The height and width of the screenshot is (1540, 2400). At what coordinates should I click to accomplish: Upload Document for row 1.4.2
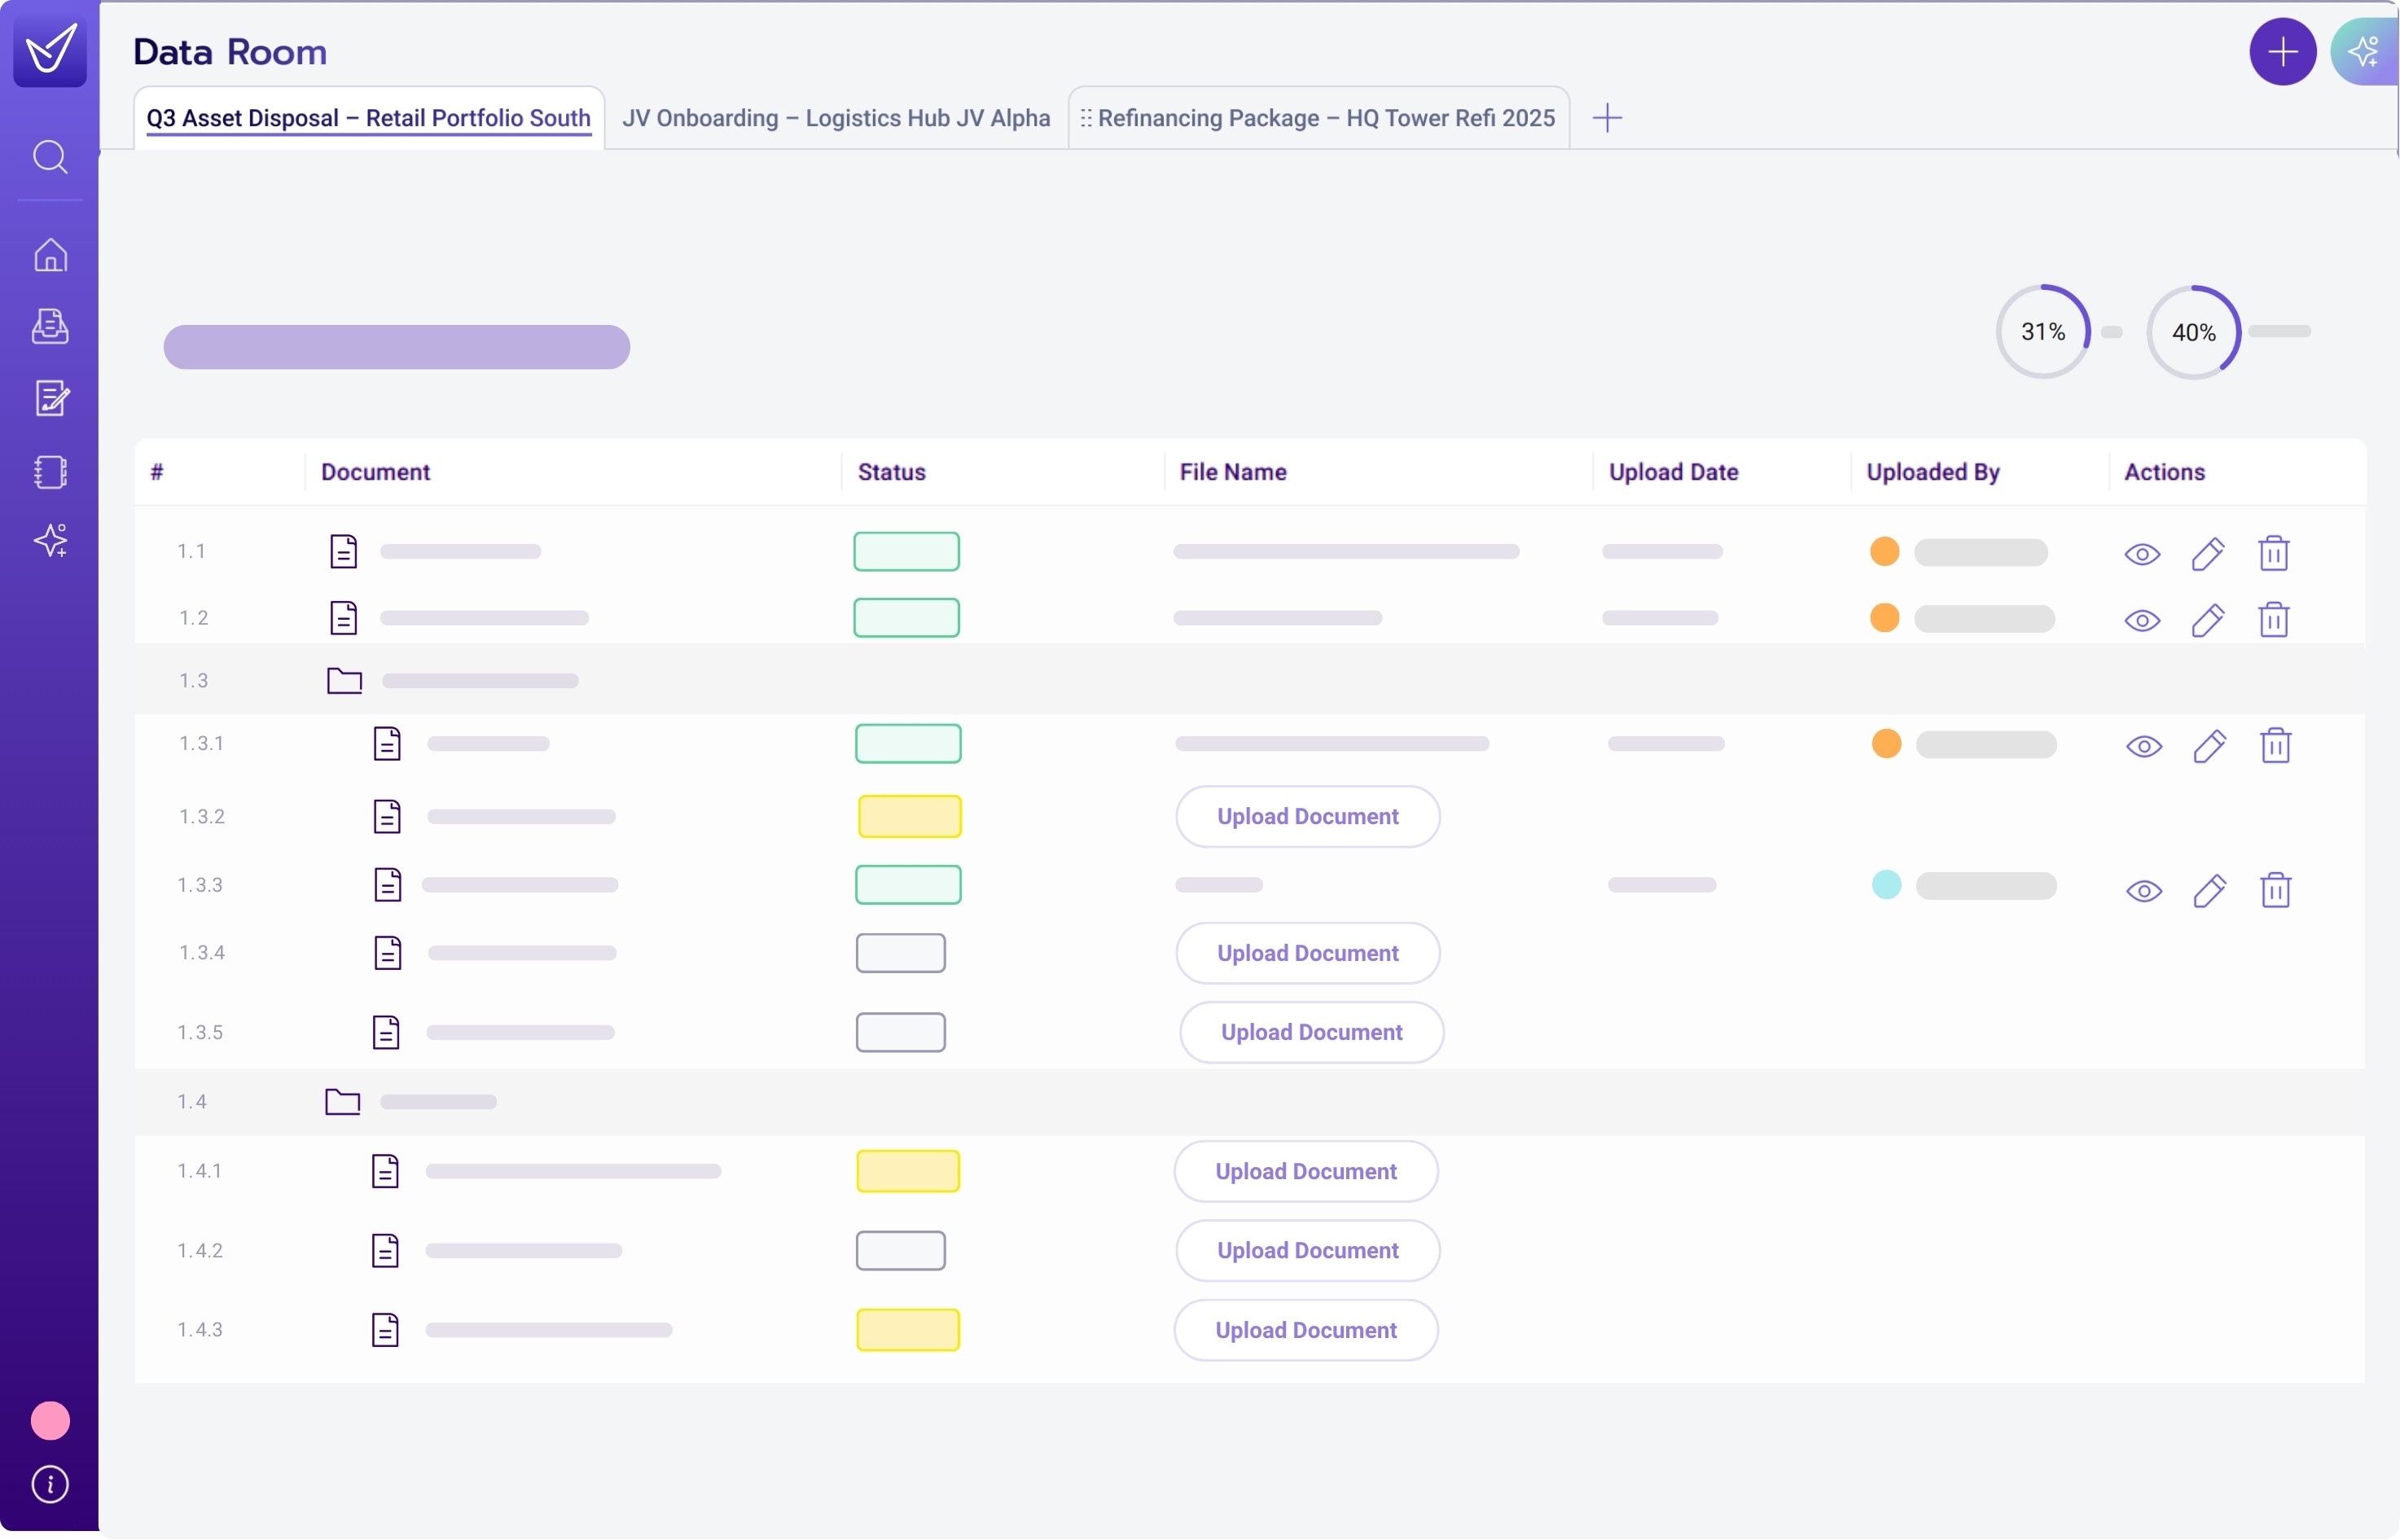(x=1308, y=1251)
